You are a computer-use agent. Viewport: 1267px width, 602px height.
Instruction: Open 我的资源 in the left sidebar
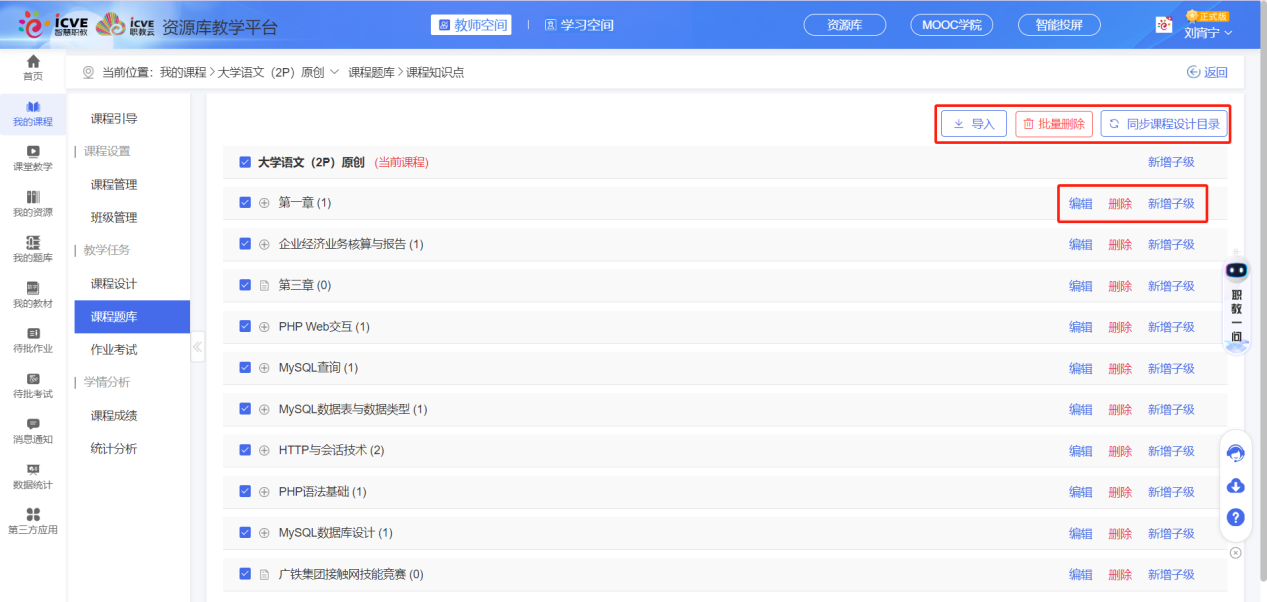(x=32, y=203)
